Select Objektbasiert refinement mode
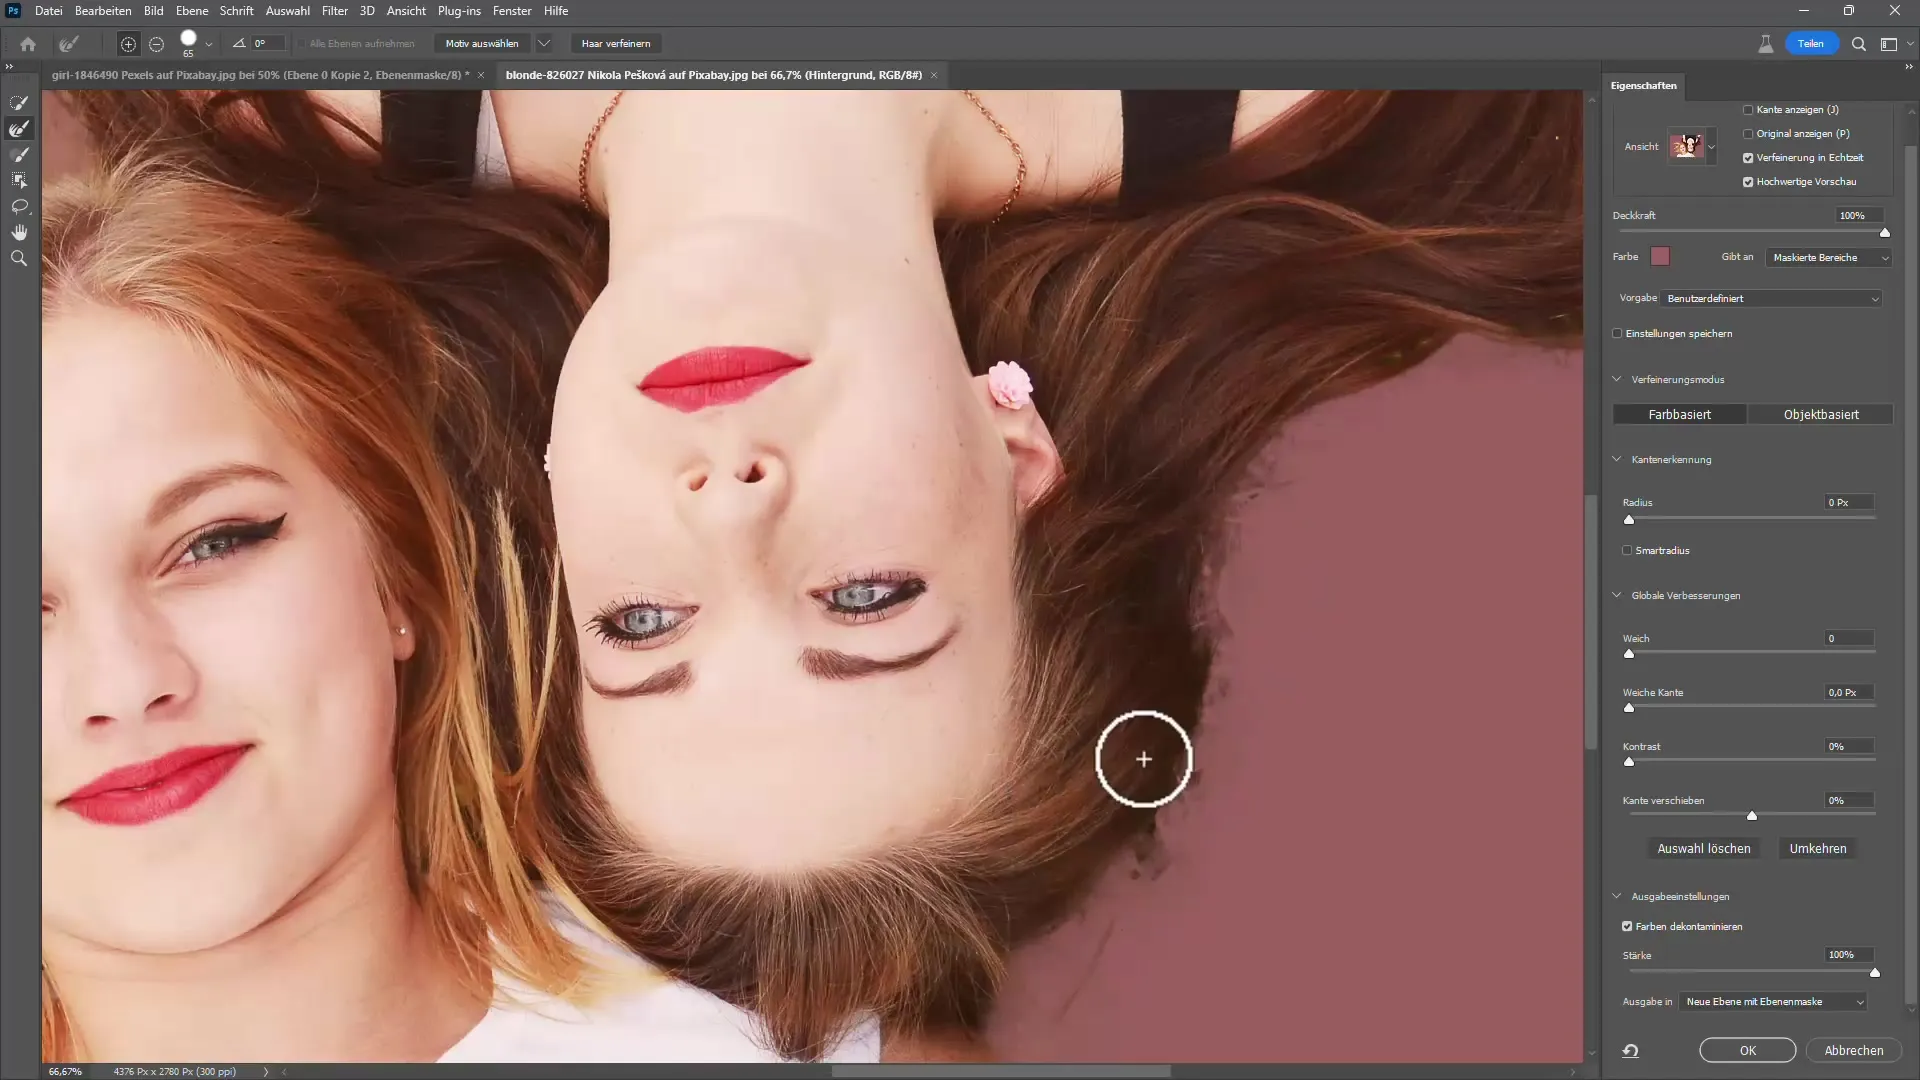1920x1080 pixels. point(1821,415)
